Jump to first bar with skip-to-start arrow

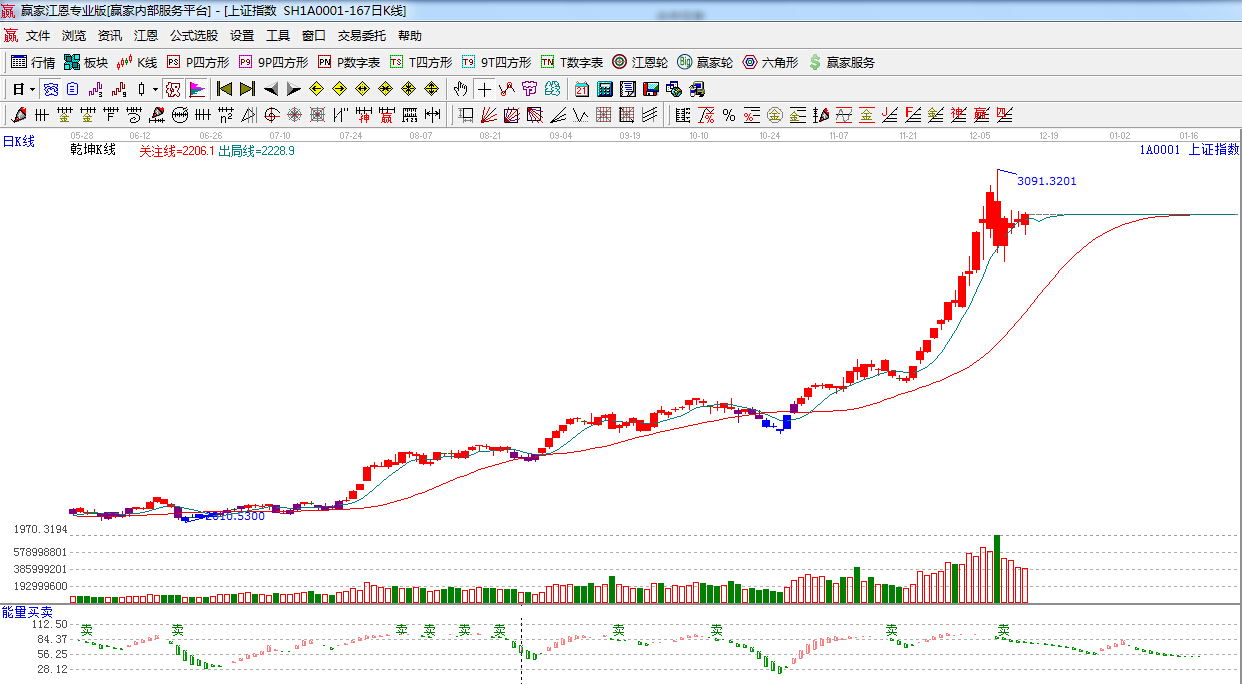click(224, 89)
